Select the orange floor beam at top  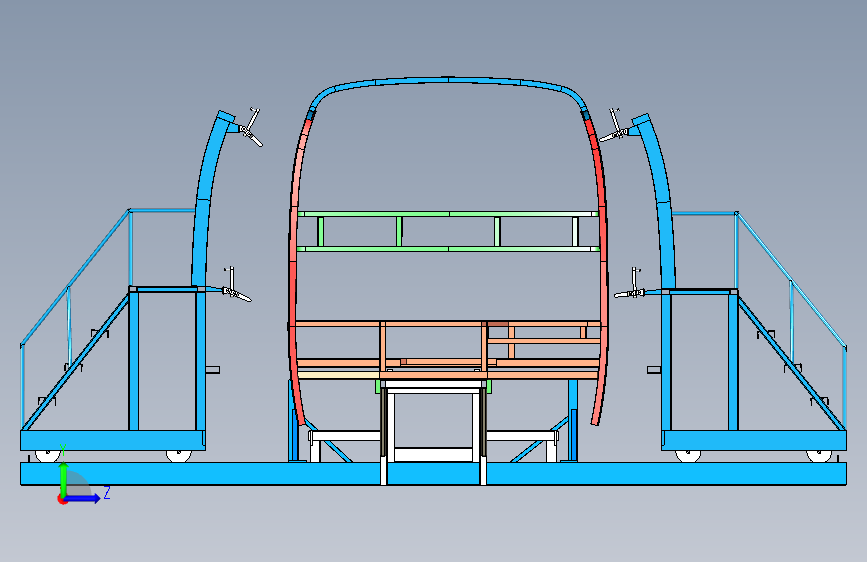click(448, 324)
